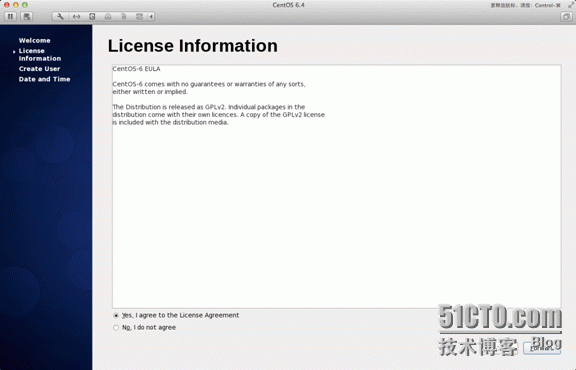Click the CD/DVD drive device icon
The image size is (576, 370).
coord(108,17)
